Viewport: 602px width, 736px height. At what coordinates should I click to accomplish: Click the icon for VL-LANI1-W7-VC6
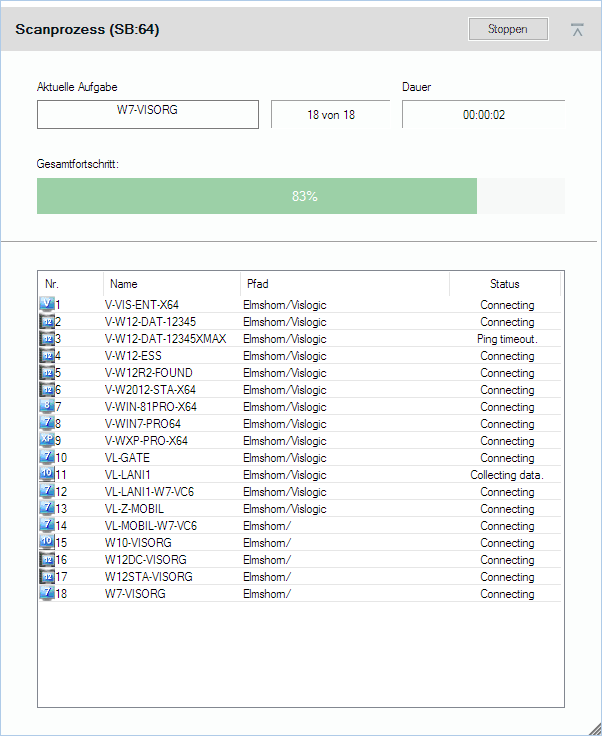[47, 491]
